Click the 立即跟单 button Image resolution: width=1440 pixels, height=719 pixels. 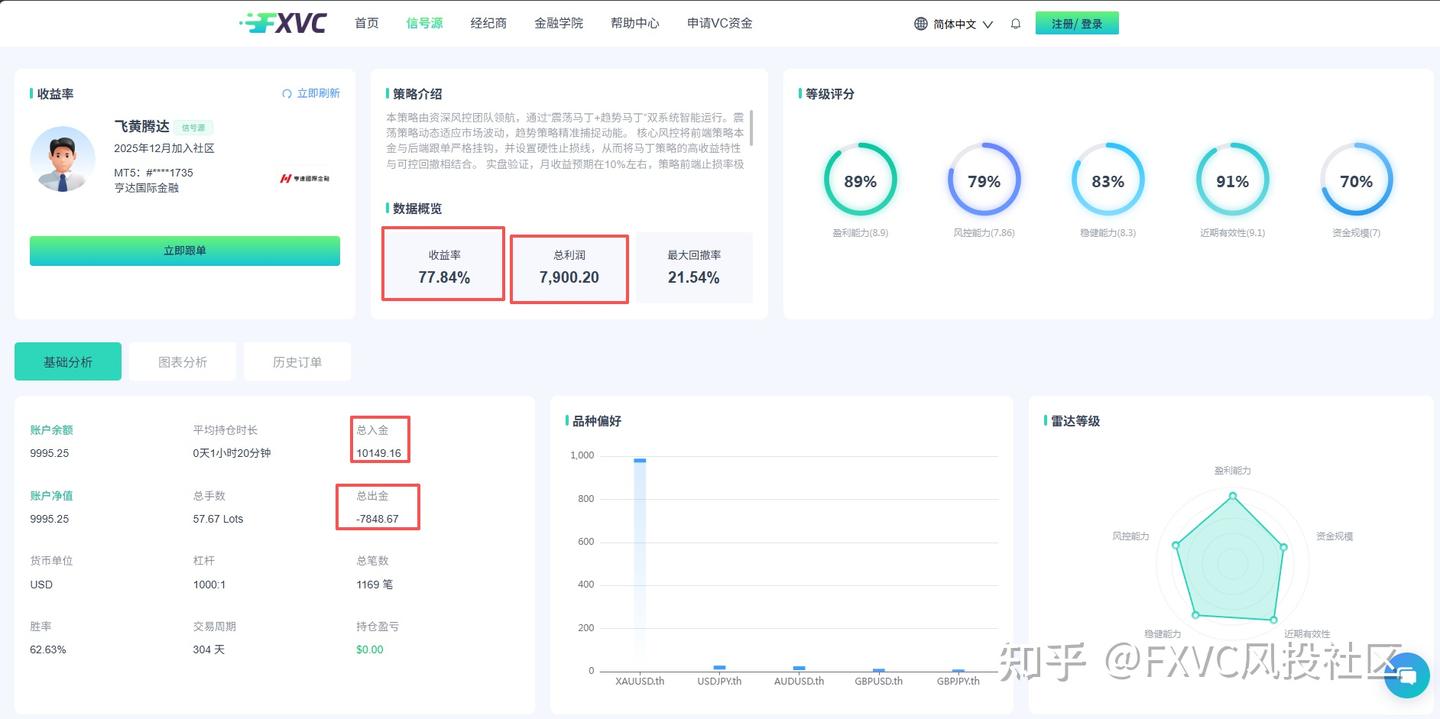point(184,250)
